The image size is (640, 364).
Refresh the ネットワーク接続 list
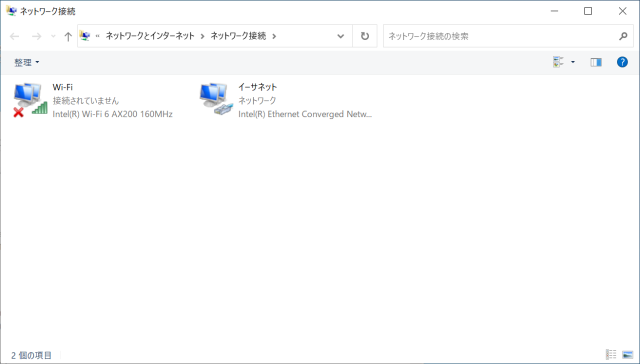pyautogui.click(x=365, y=36)
